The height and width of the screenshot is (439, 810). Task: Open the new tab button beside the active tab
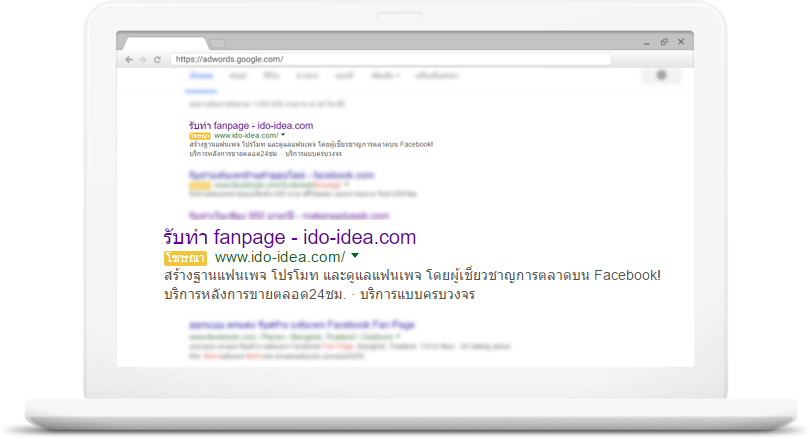click(218, 43)
